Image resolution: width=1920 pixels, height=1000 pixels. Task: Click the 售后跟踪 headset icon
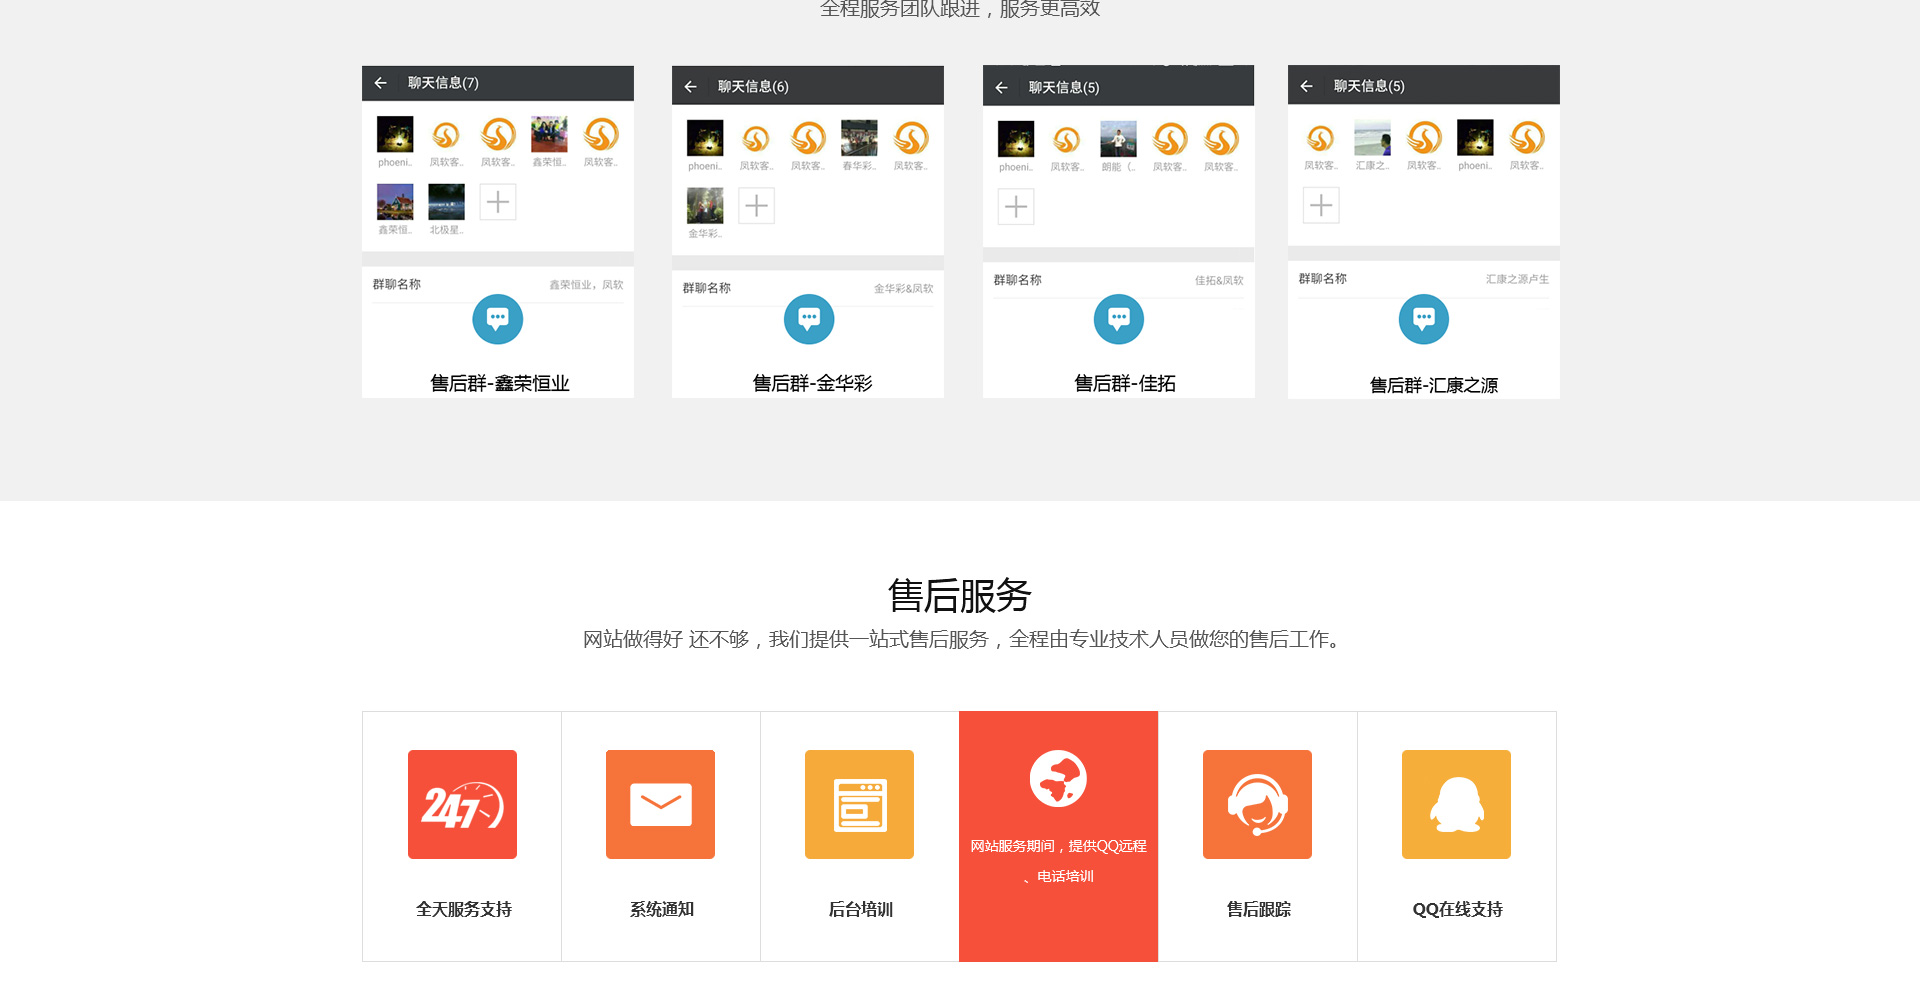(1257, 804)
